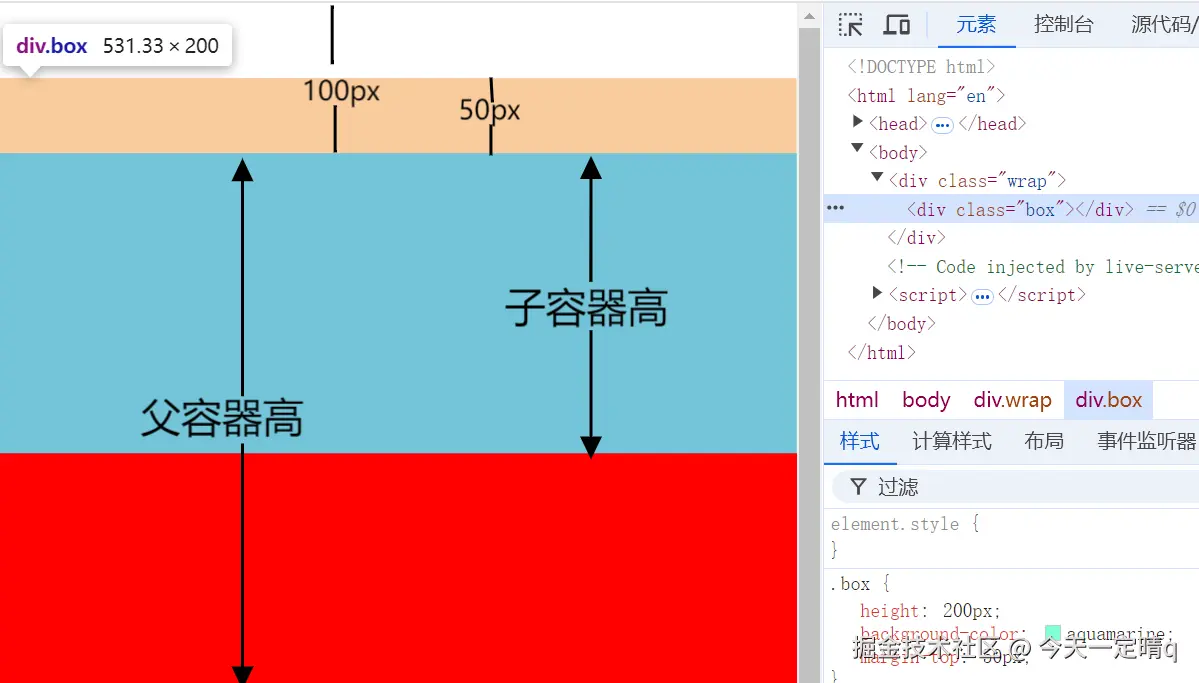1199x683 pixels.
Task: Switch to the 计算样式 tab
Action: [x=951, y=440]
